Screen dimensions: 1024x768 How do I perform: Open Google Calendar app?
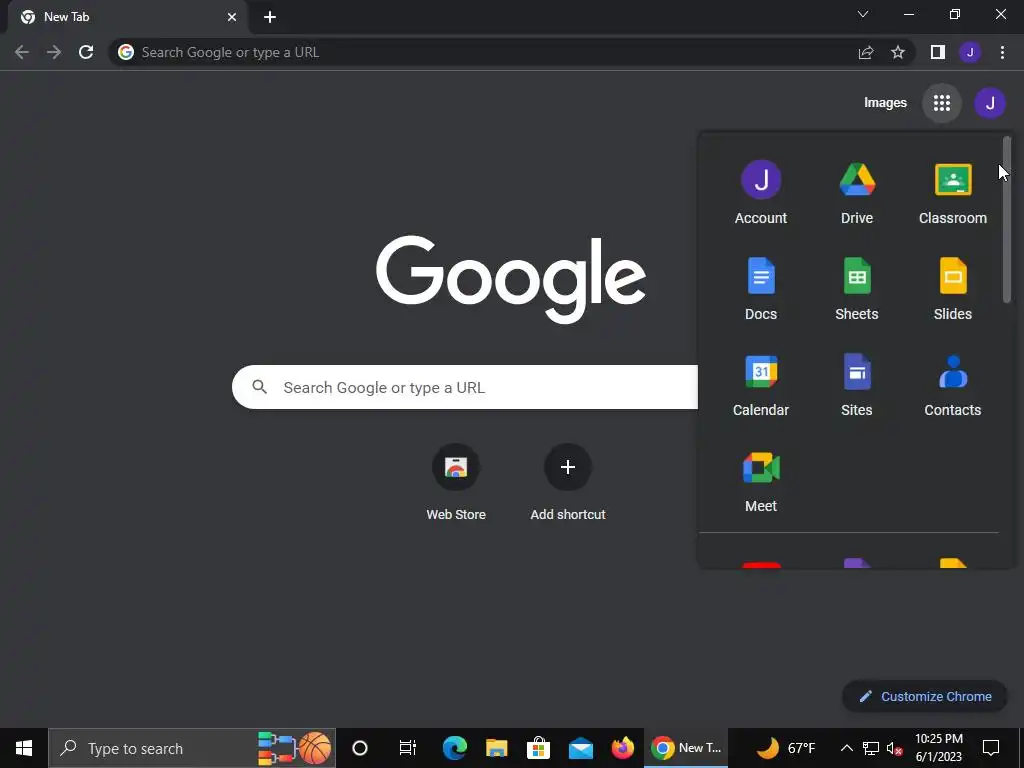(x=761, y=385)
